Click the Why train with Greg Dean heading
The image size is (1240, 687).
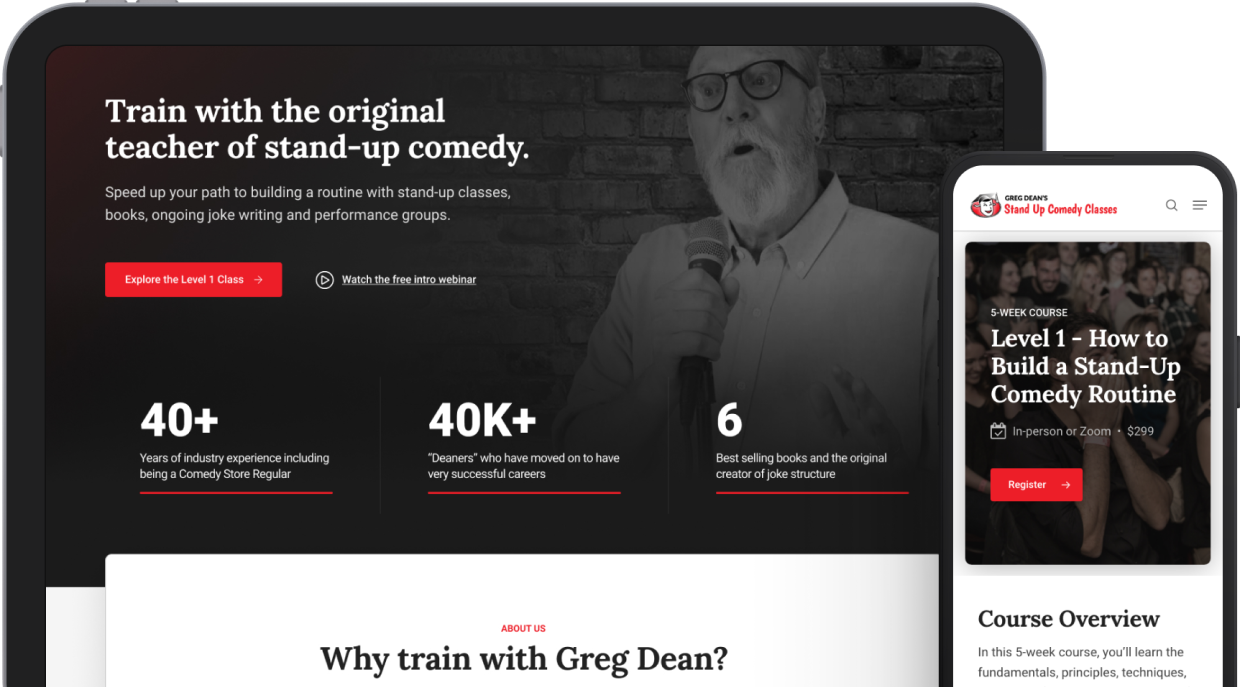coord(523,659)
